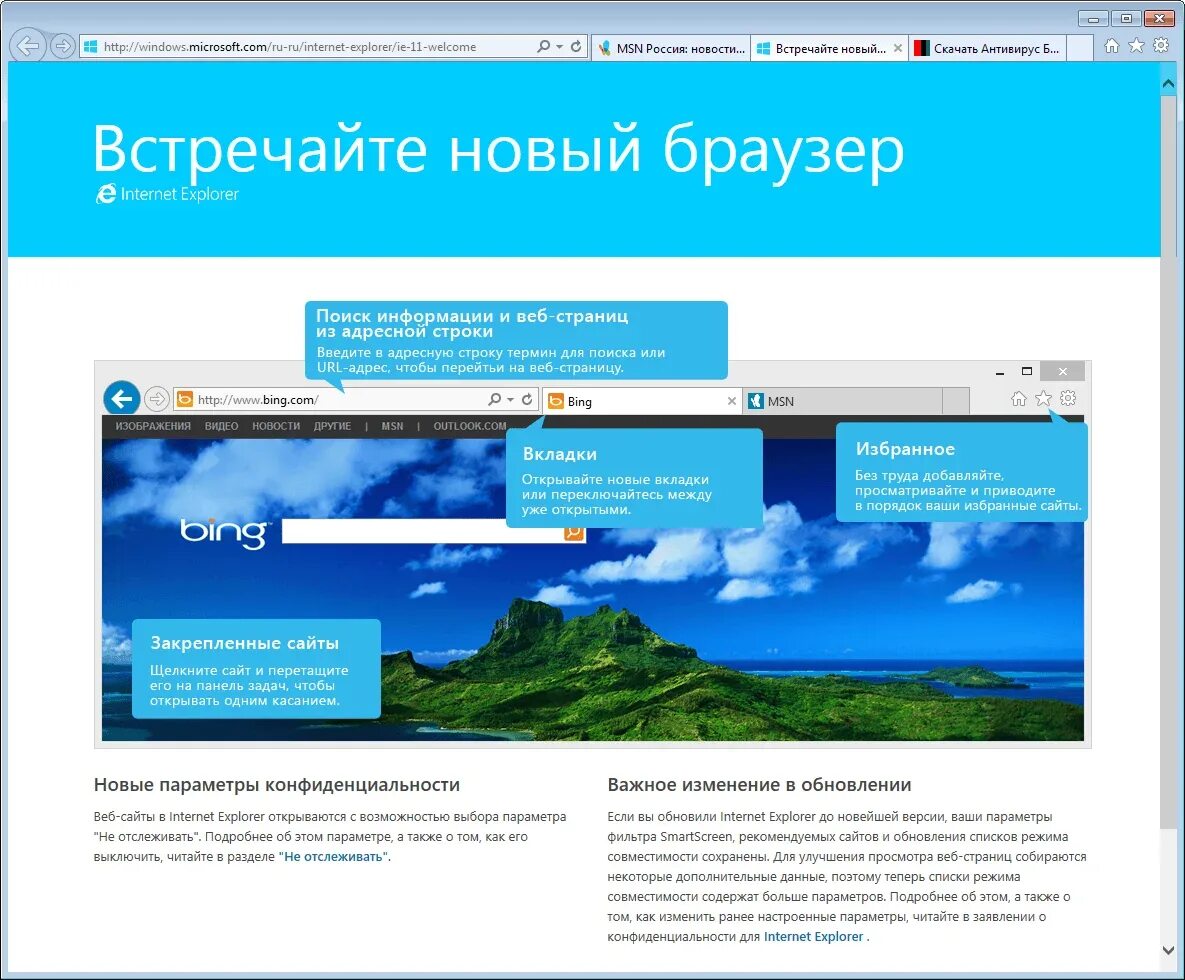Click the scrollbar down arrow
Image resolution: width=1185 pixels, height=980 pixels.
(x=1168, y=950)
